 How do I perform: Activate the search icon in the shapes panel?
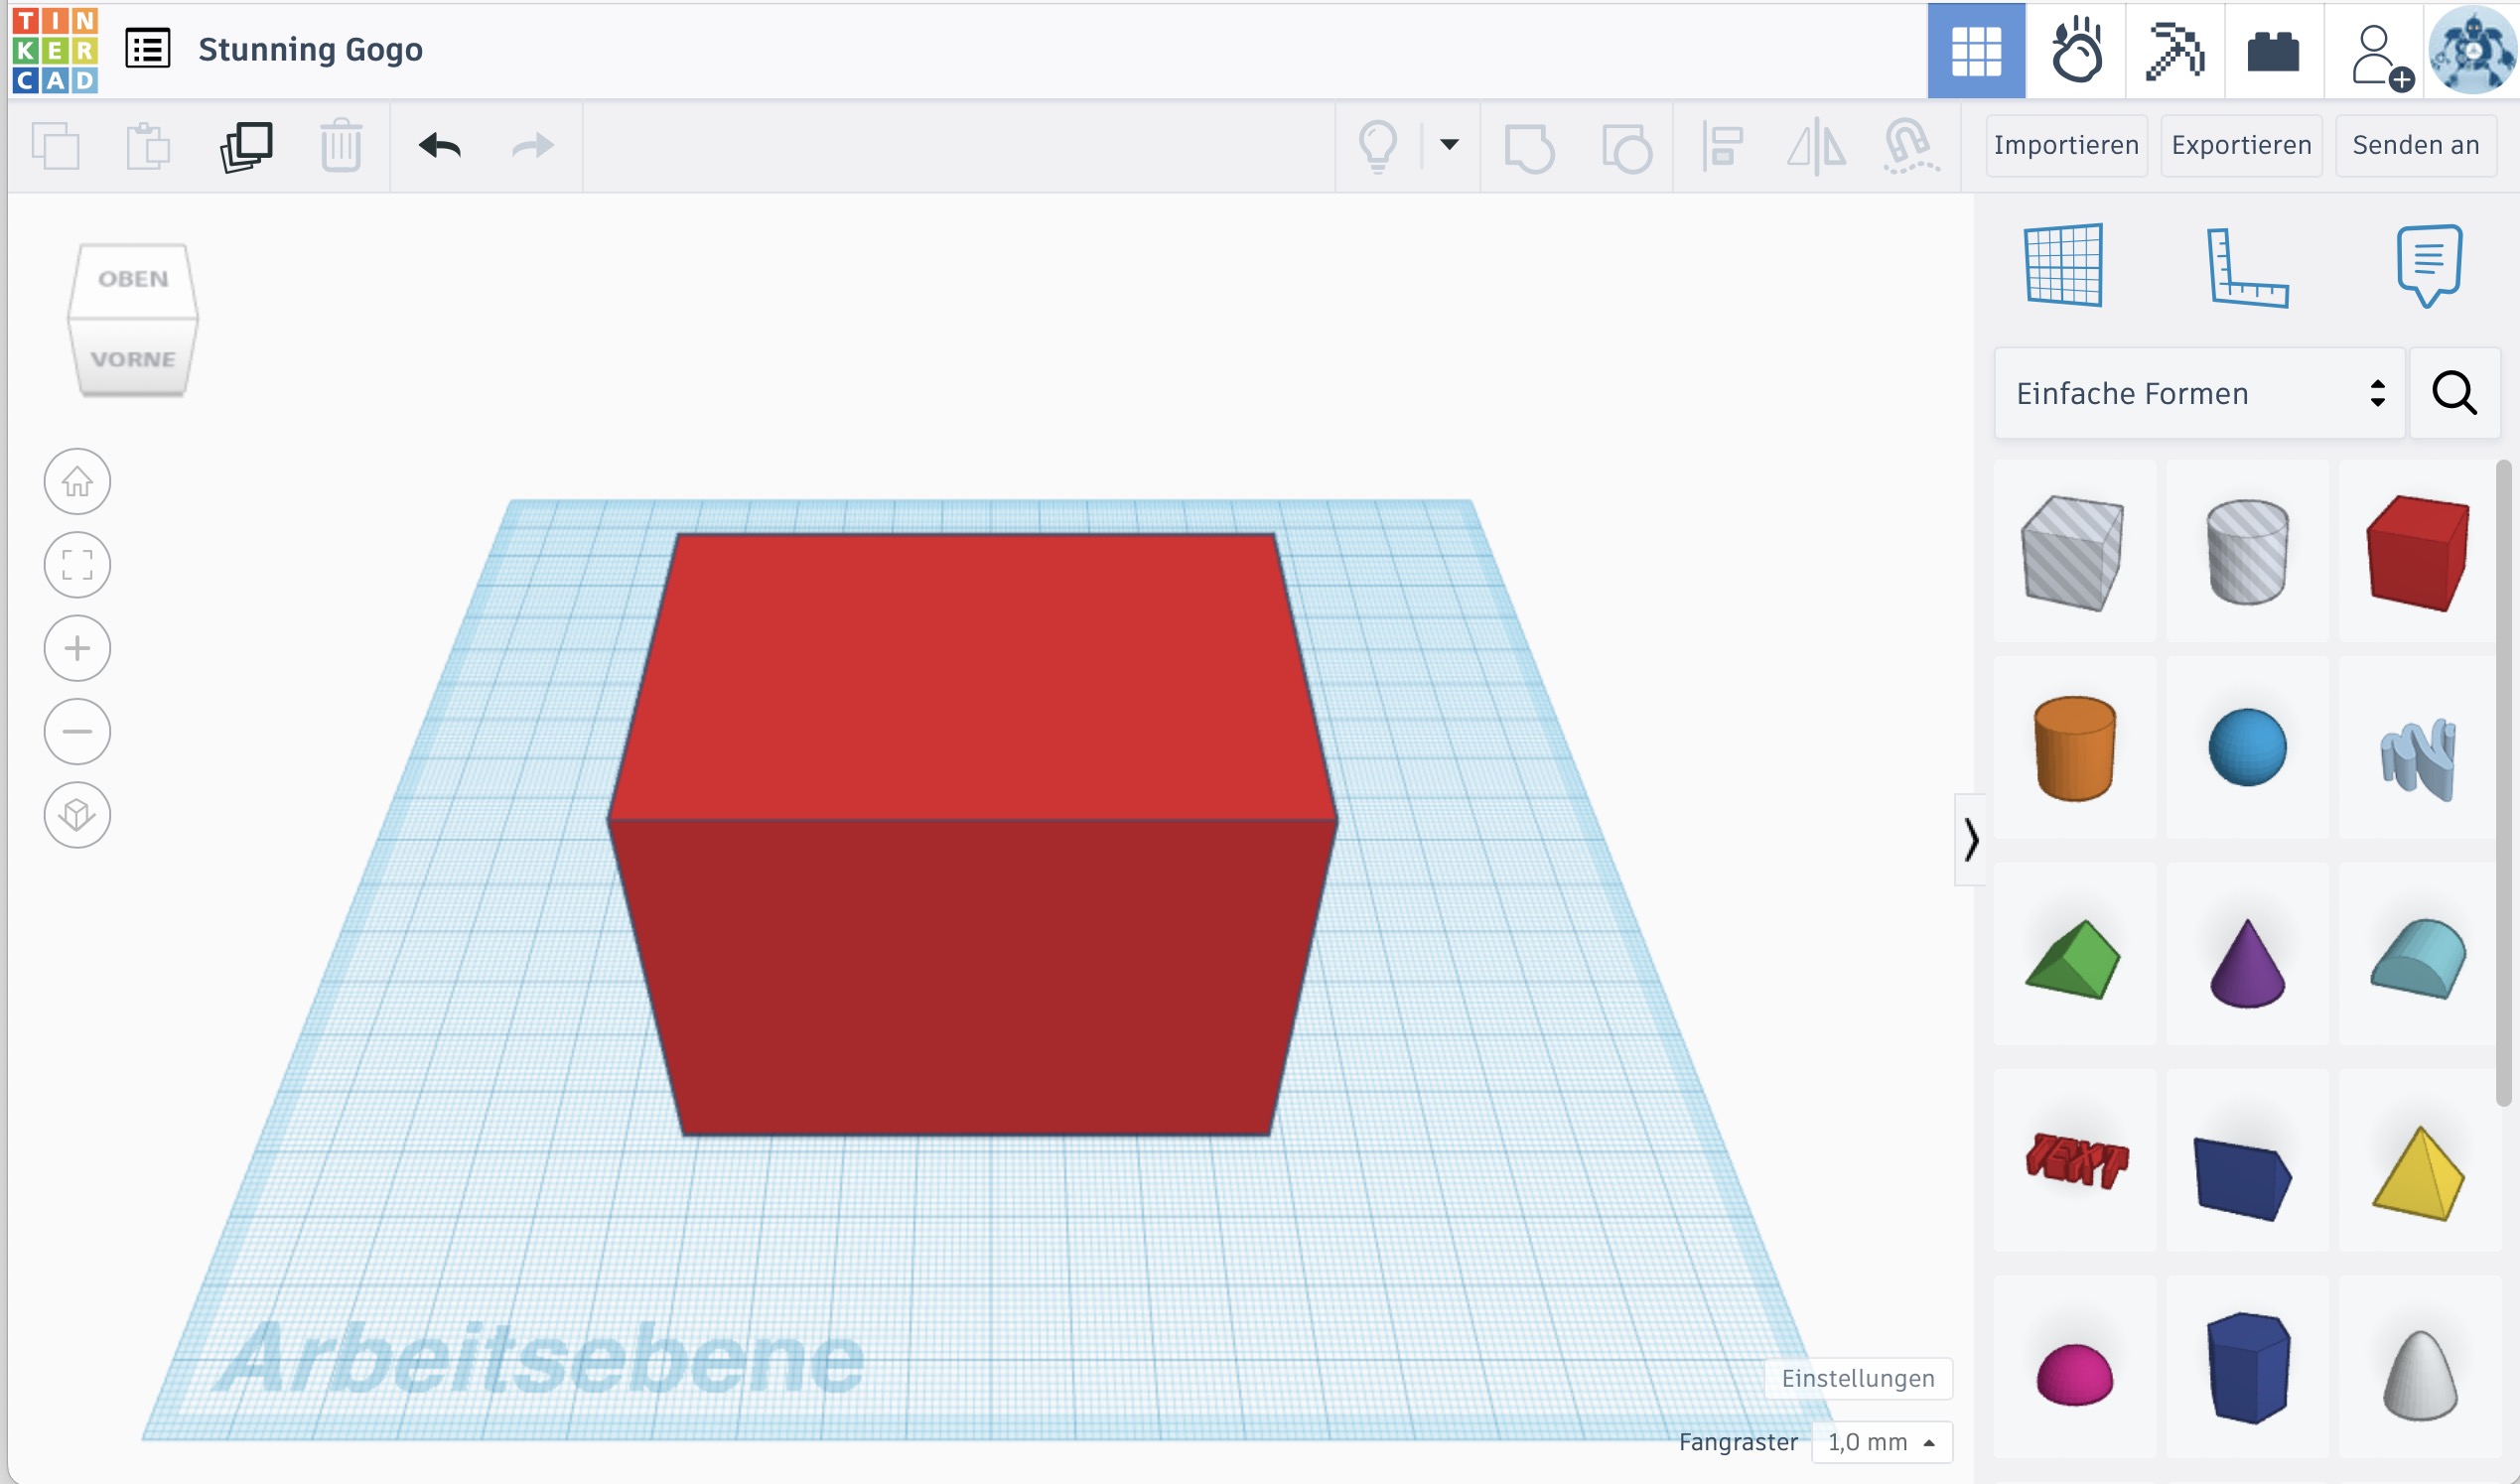coord(2455,393)
